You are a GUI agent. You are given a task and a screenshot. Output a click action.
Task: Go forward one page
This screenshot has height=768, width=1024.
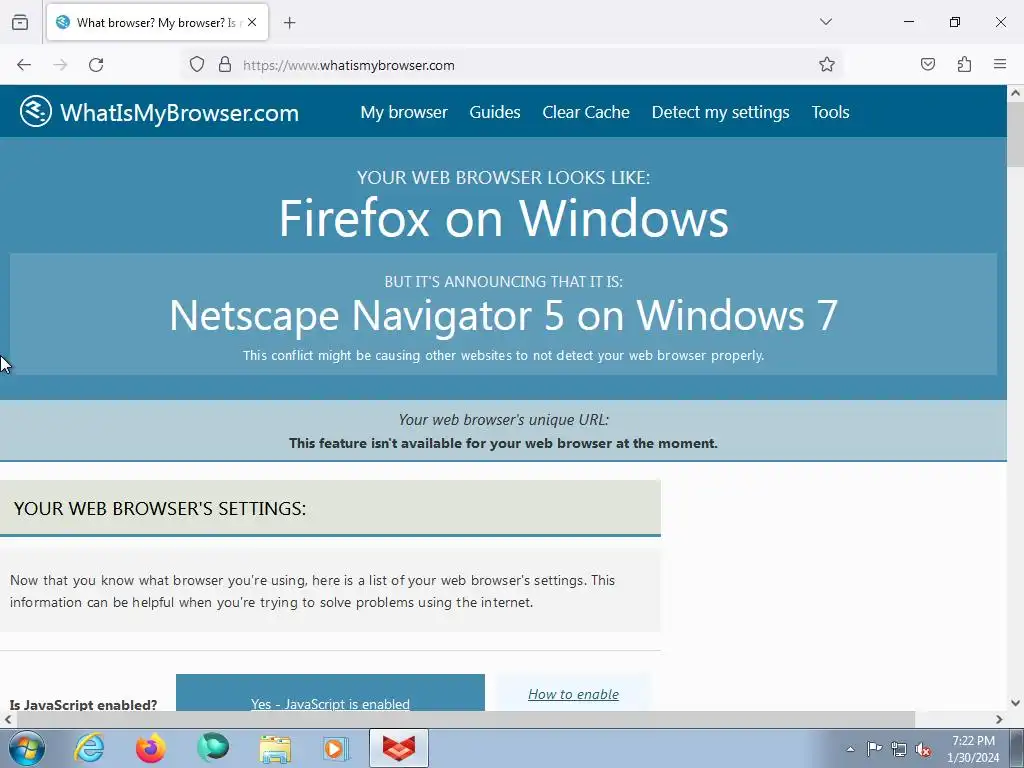coord(60,65)
